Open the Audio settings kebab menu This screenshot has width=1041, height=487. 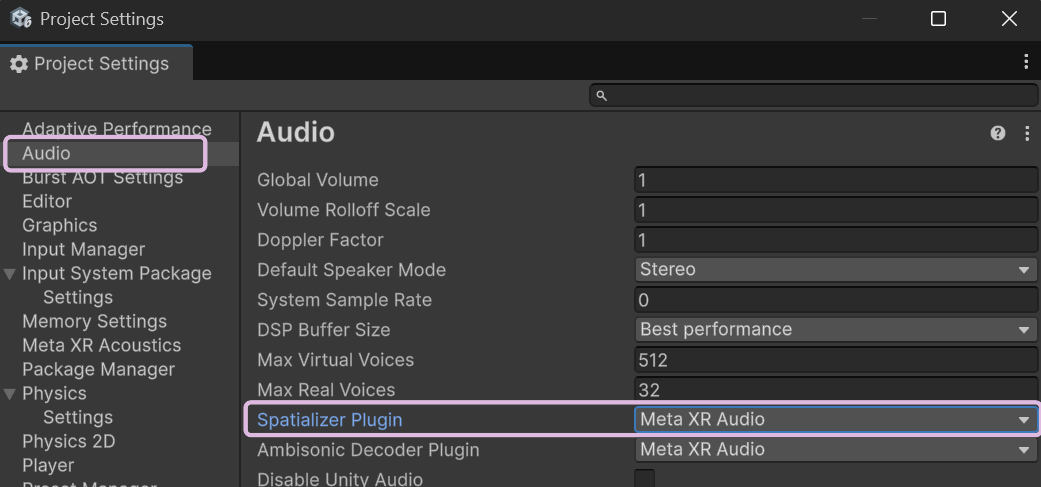1026,133
